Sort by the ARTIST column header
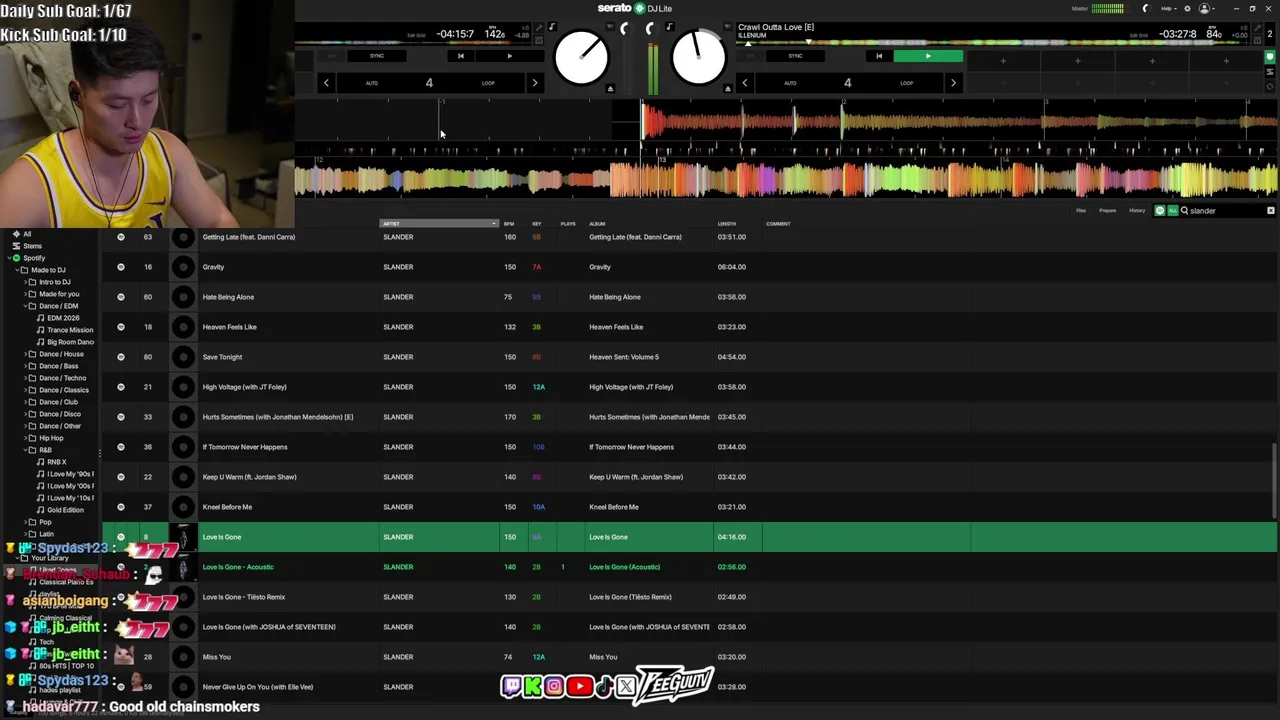Image resolution: width=1280 pixels, height=720 pixels. (439, 224)
